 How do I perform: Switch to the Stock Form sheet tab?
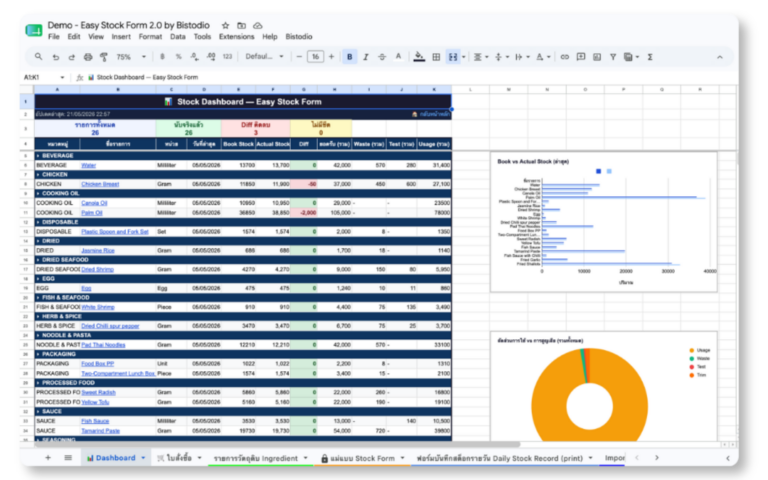tap(362, 458)
